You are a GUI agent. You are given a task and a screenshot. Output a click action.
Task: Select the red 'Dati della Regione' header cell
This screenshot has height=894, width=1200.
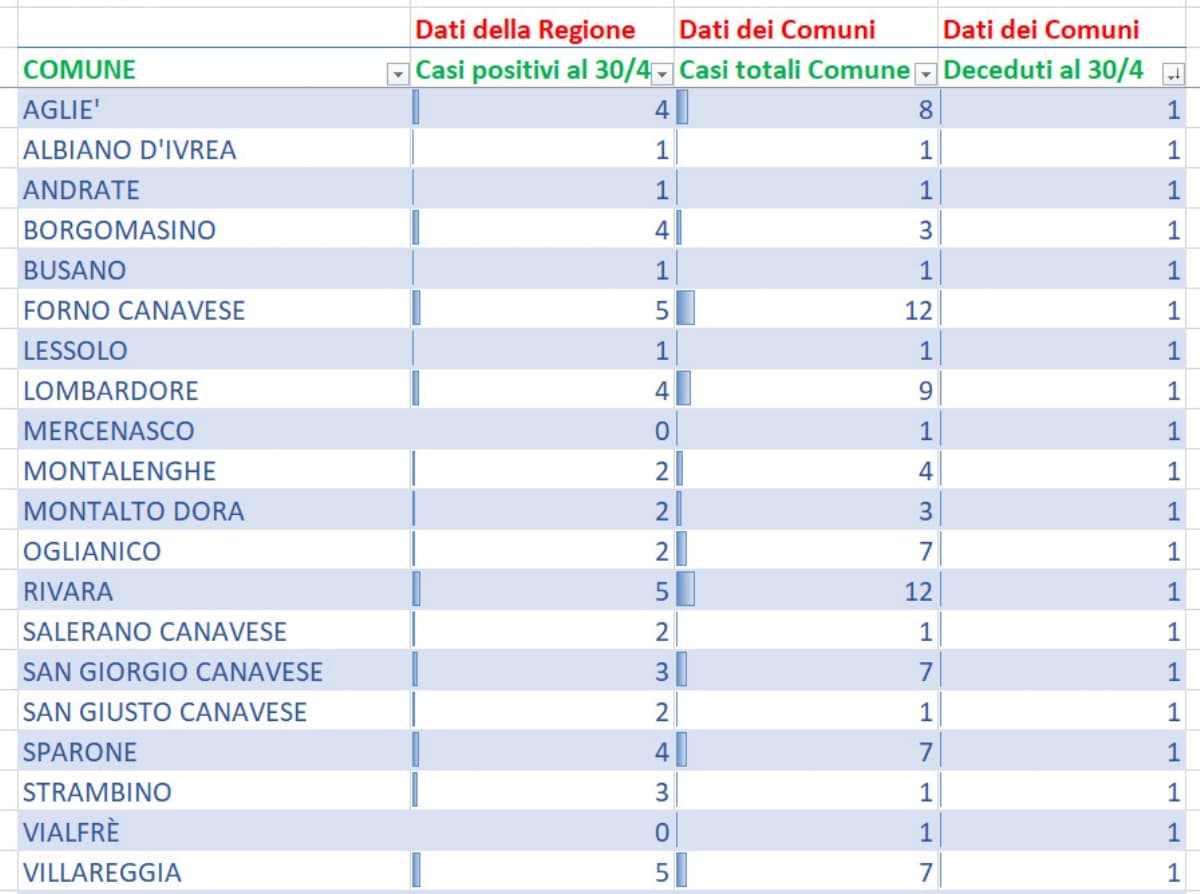click(542, 29)
